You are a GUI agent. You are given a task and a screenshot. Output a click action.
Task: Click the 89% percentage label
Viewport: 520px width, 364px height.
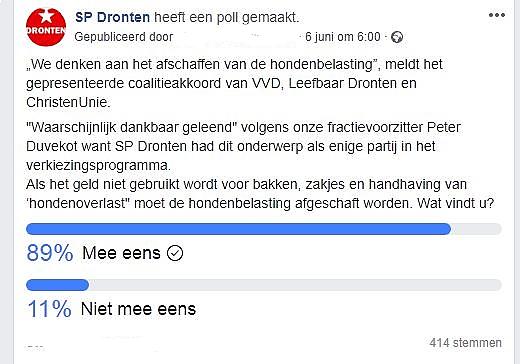(x=50, y=253)
